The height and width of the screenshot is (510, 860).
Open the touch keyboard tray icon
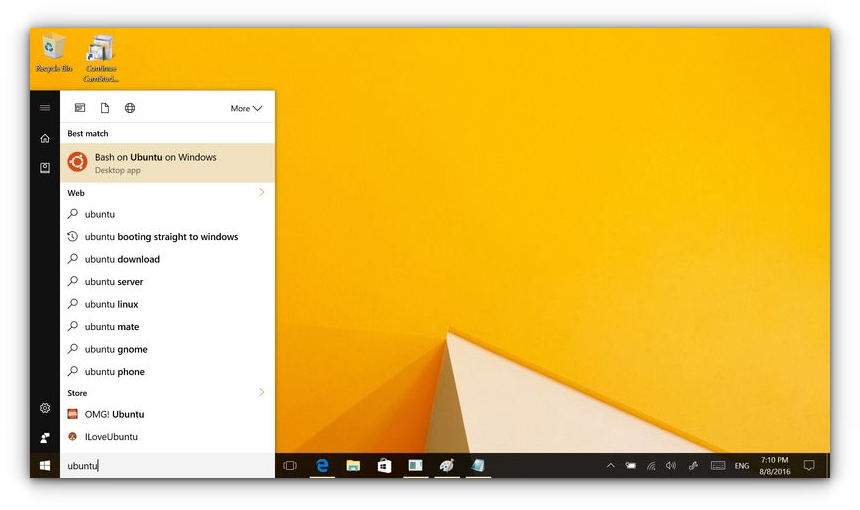click(x=718, y=466)
